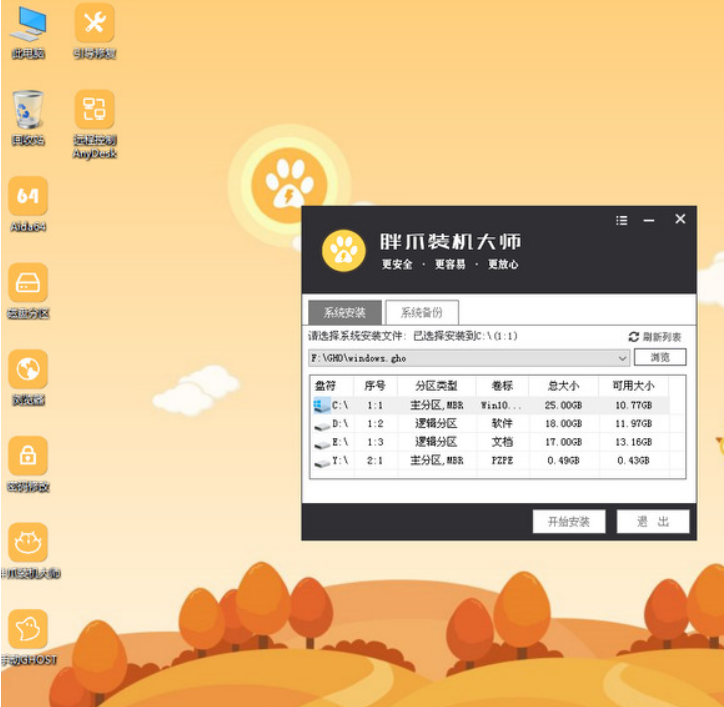The width and height of the screenshot is (724, 707).
Task: Click the Win10... volume label cell
Action: click(501, 405)
